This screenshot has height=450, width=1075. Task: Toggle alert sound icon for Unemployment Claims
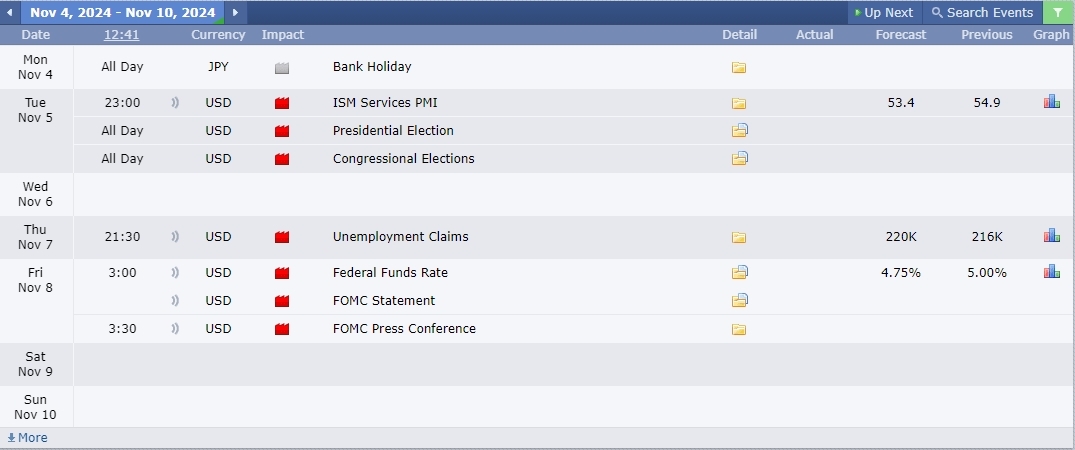pyautogui.click(x=175, y=237)
